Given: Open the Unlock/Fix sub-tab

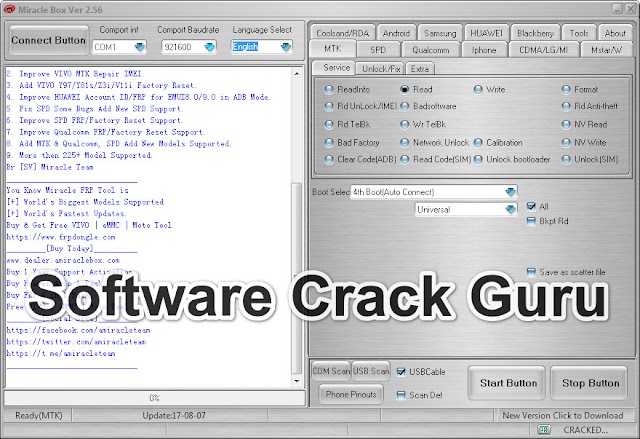Looking at the screenshot, I should pos(381,69).
